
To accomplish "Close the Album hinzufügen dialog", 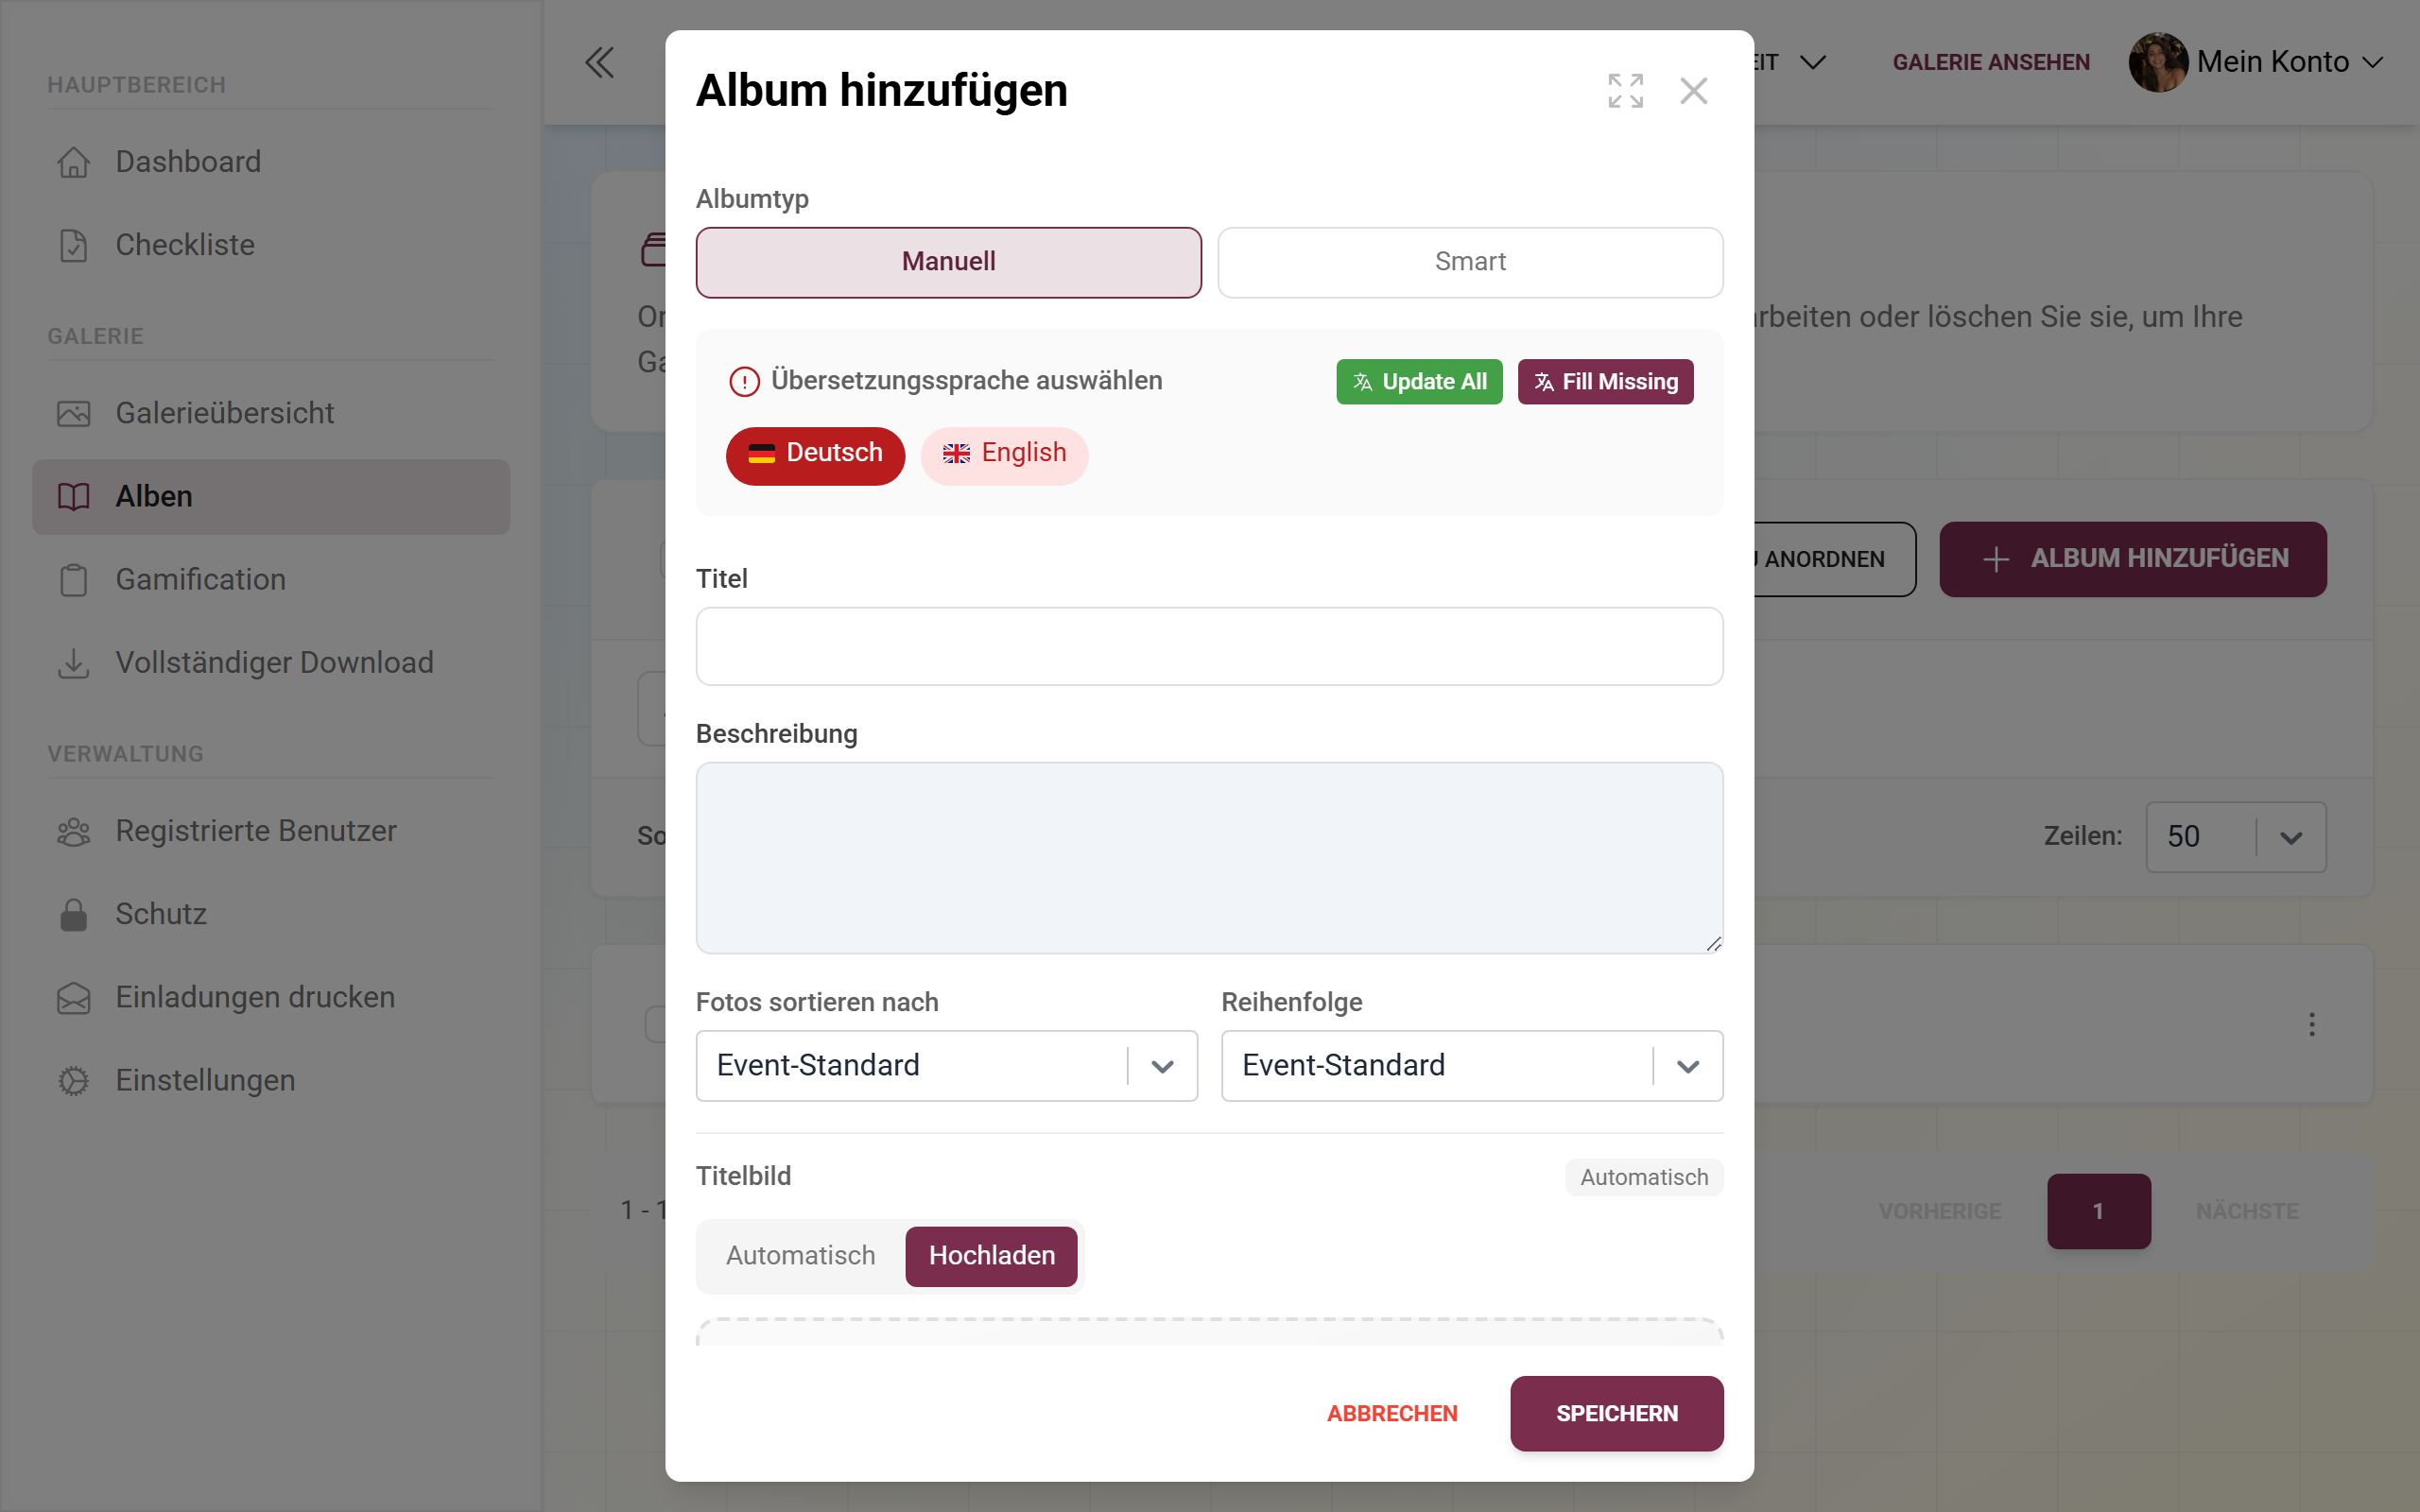I will pyautogui.click(x=1693, y=91).
